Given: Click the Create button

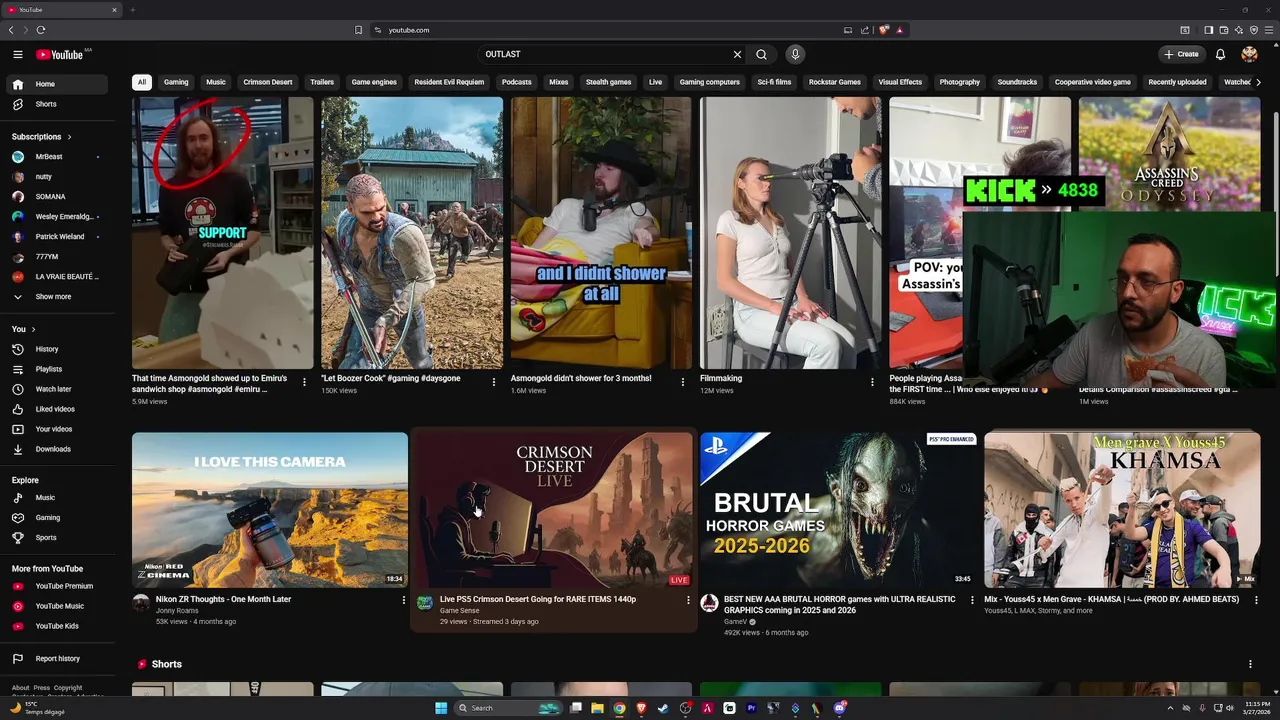Looking at the screenshot, I should click(1181, 54).
